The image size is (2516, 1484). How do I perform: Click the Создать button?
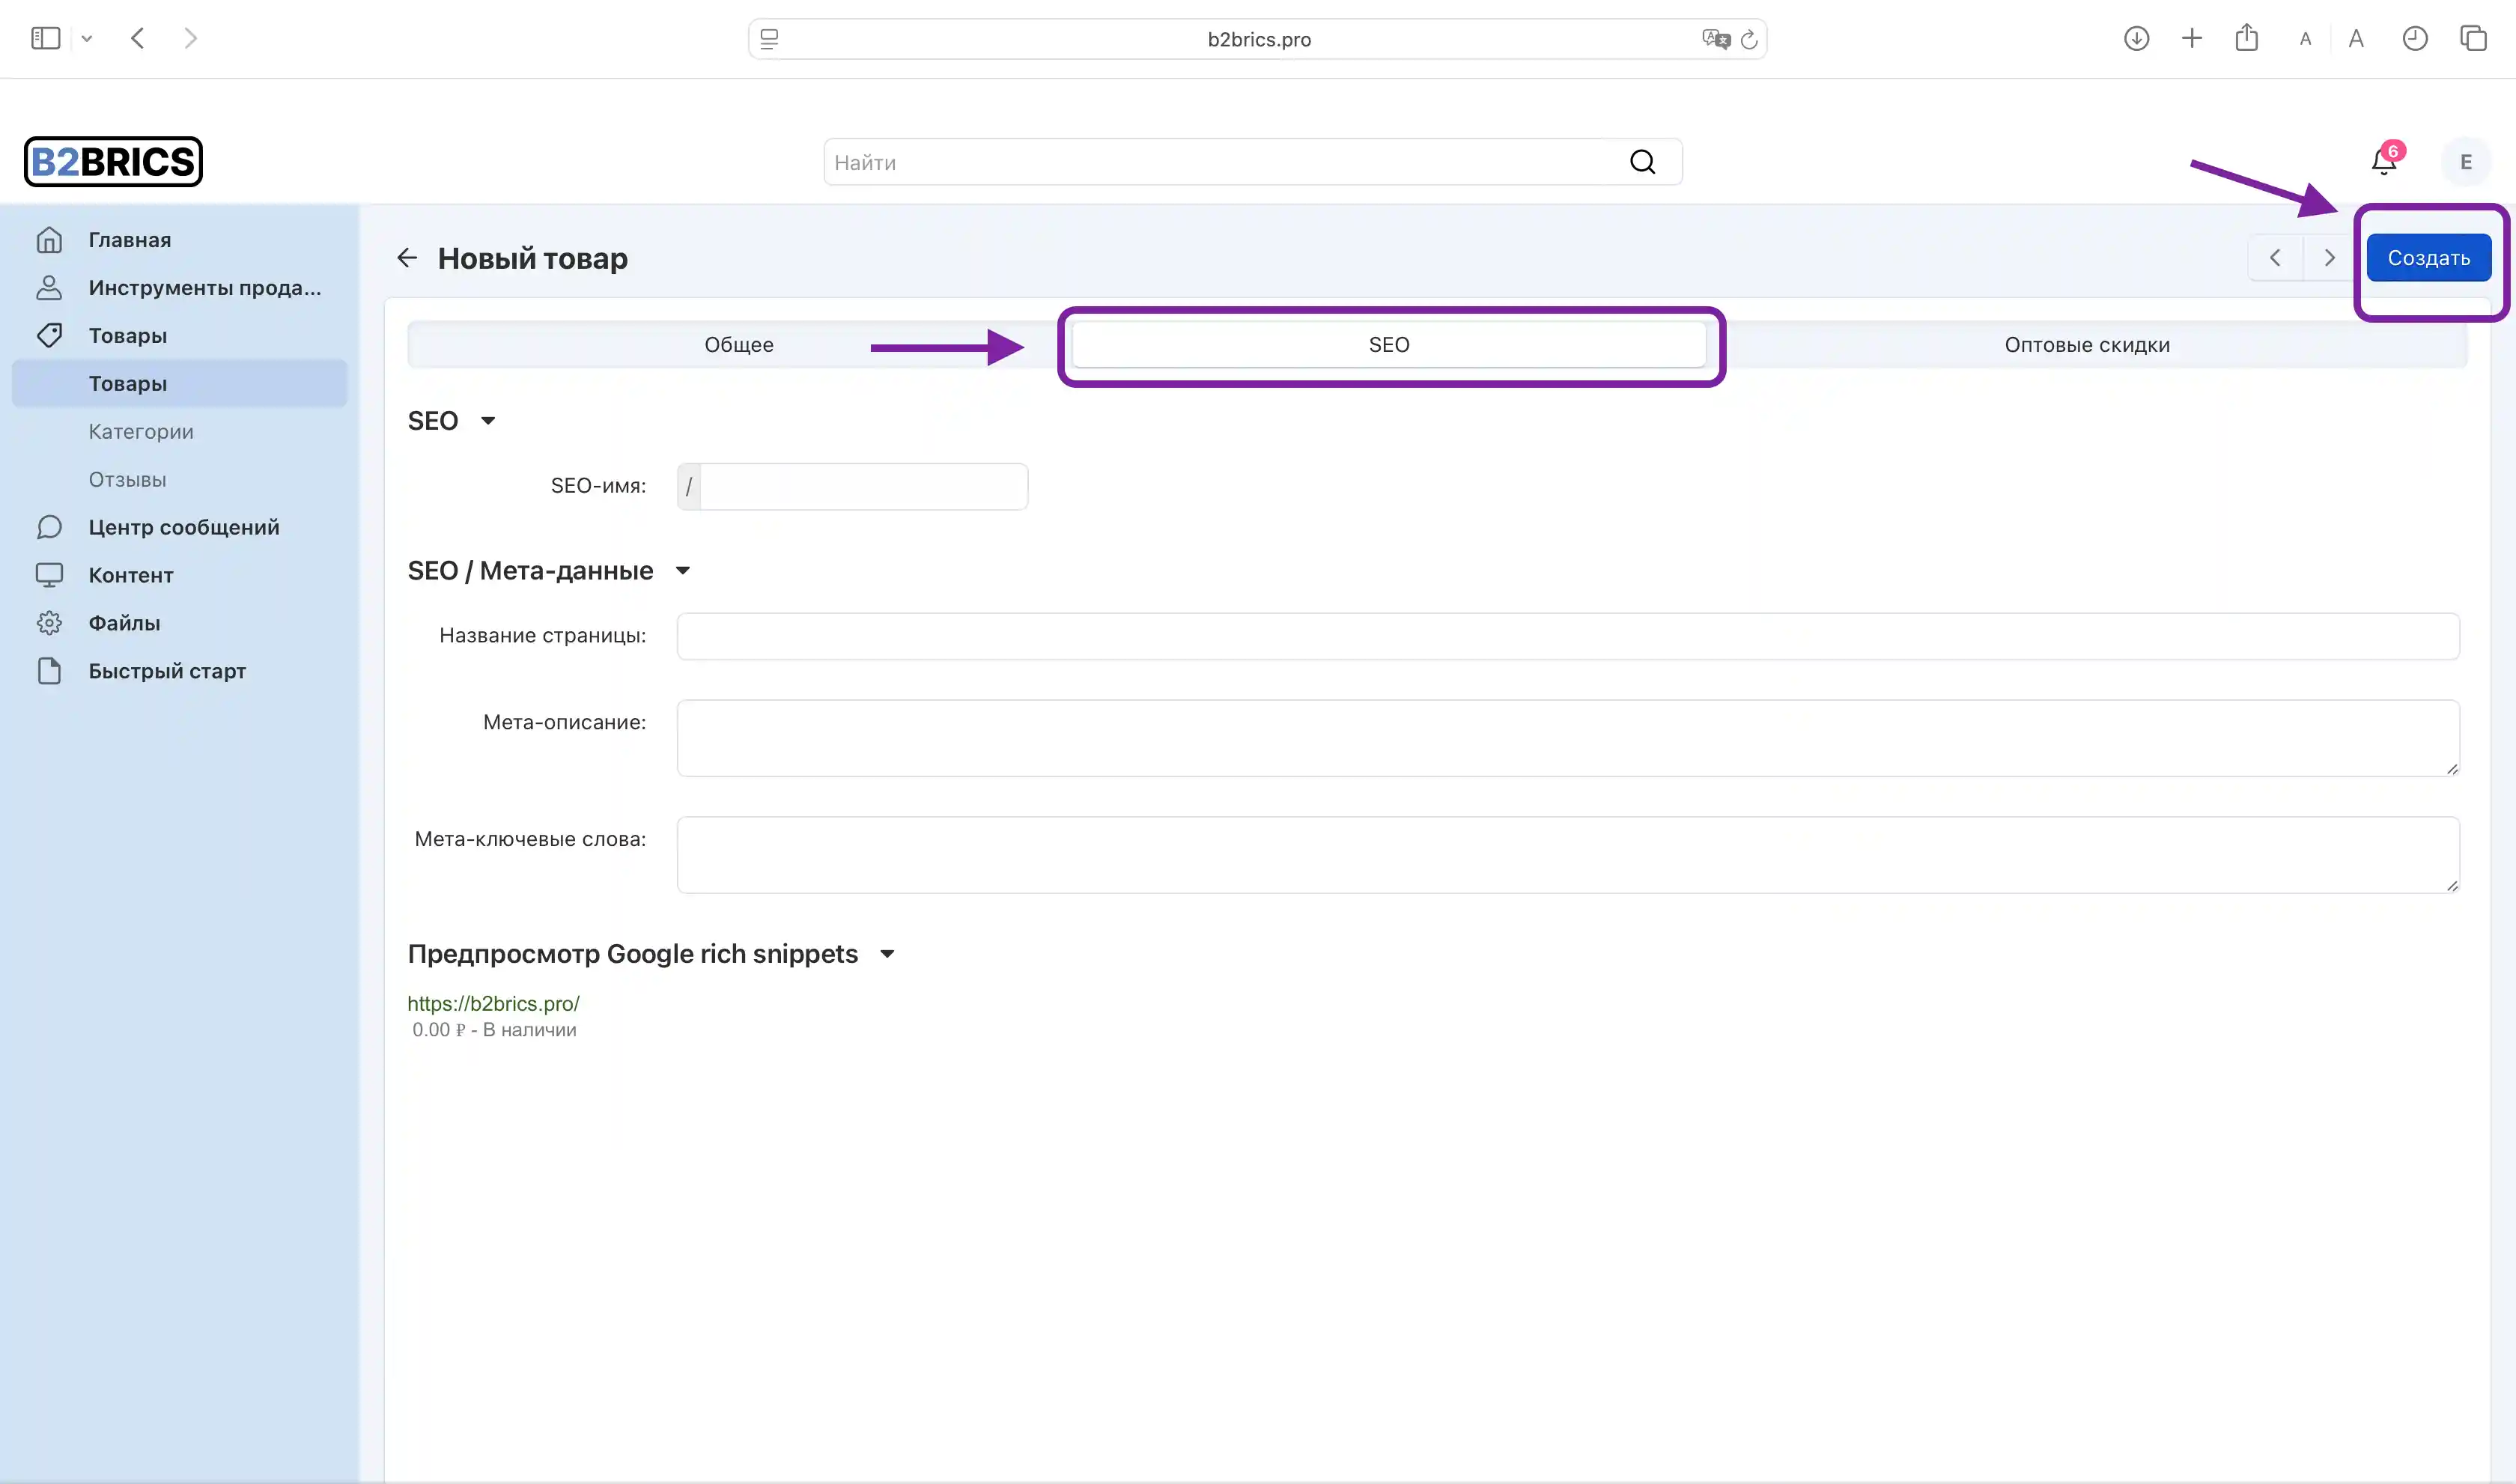(x=2428, y=258)
